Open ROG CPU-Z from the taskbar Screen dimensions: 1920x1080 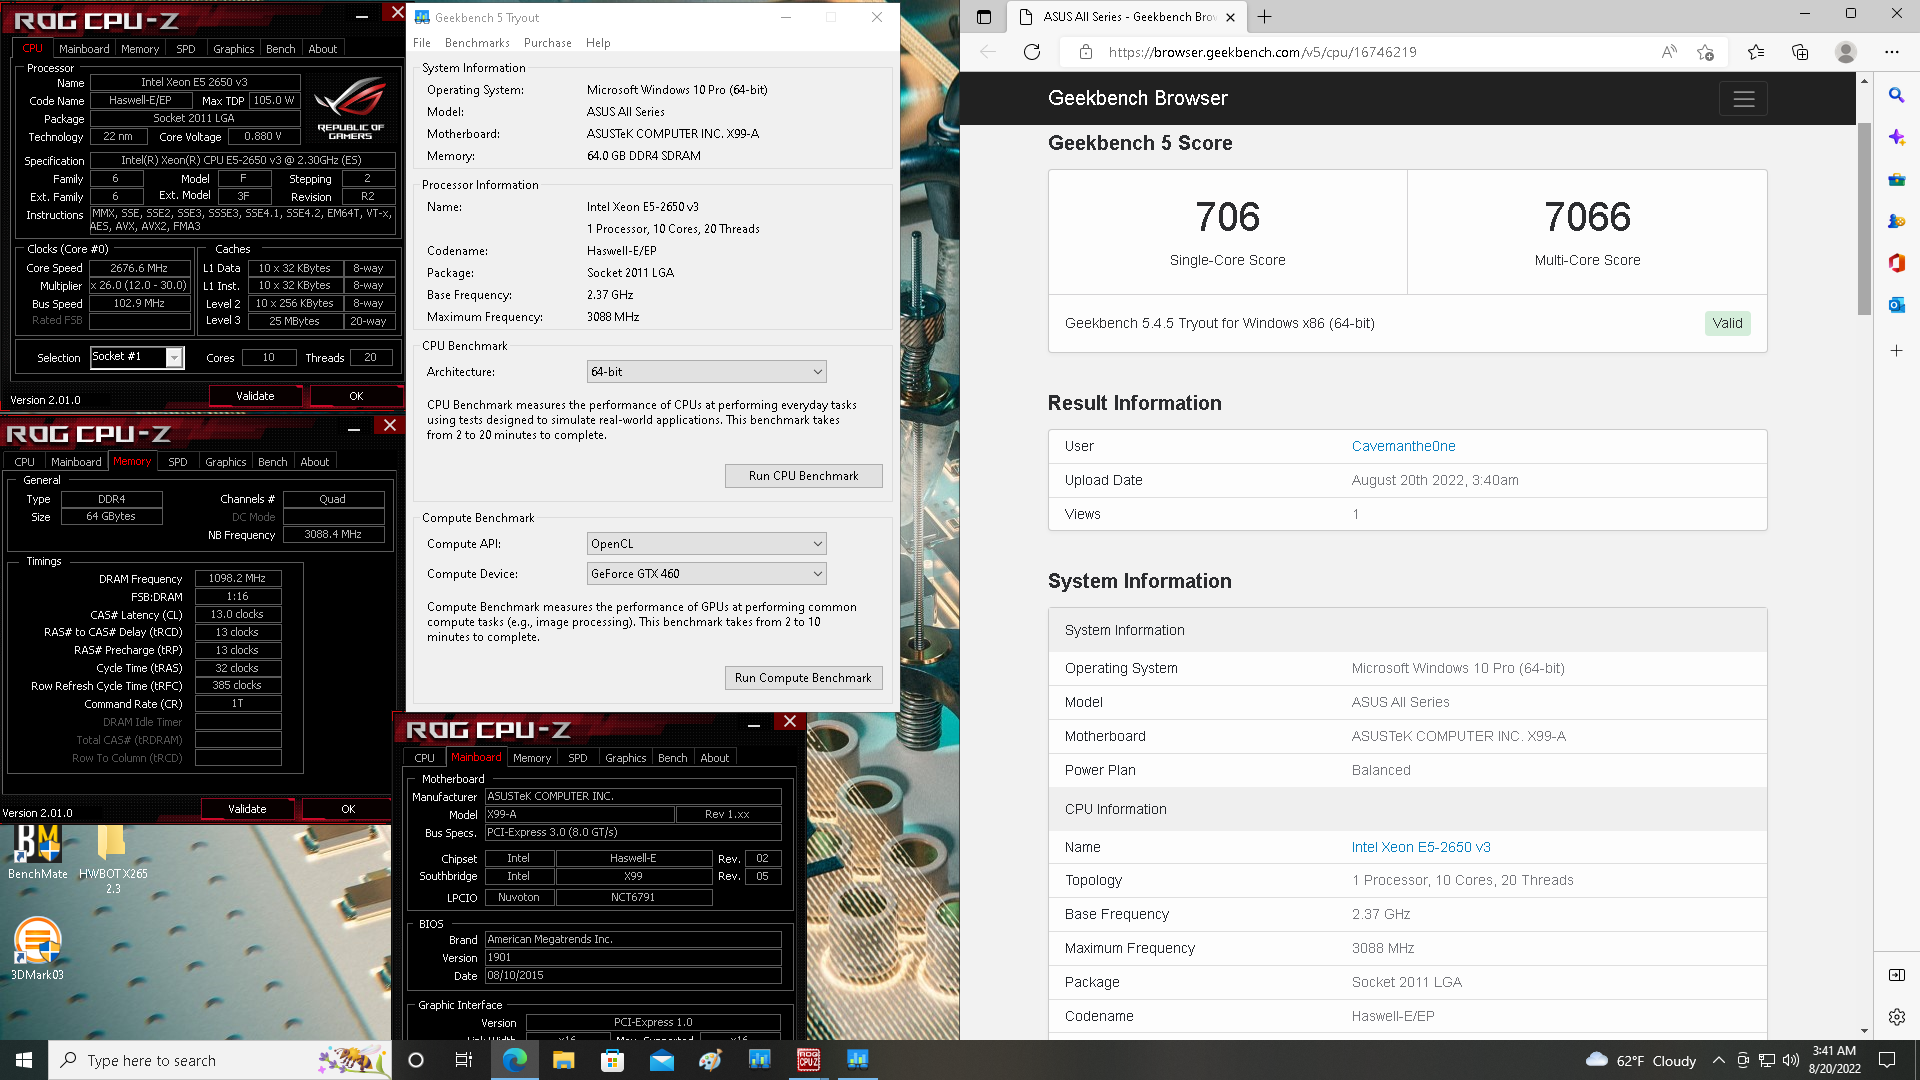pos(808,1060)
